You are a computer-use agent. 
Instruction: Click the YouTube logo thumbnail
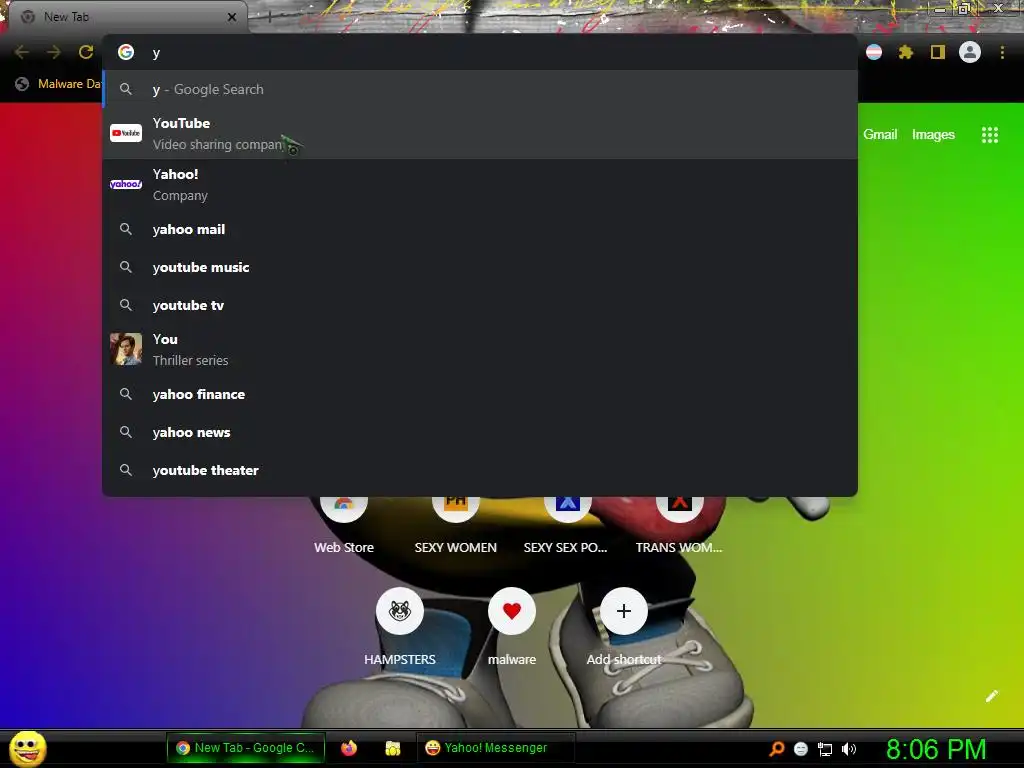click(x=126, y=133)
